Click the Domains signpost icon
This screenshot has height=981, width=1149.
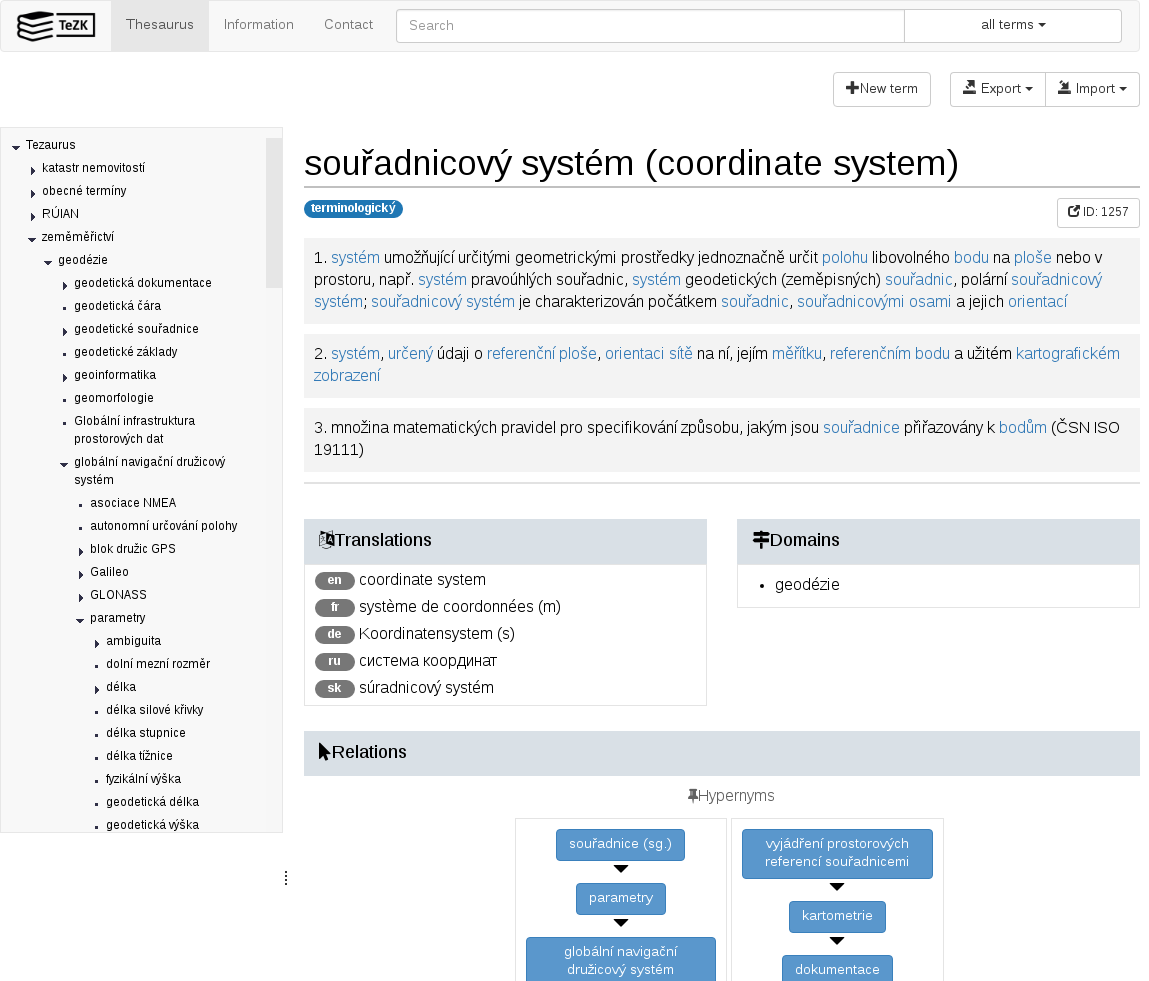[760, 540]
